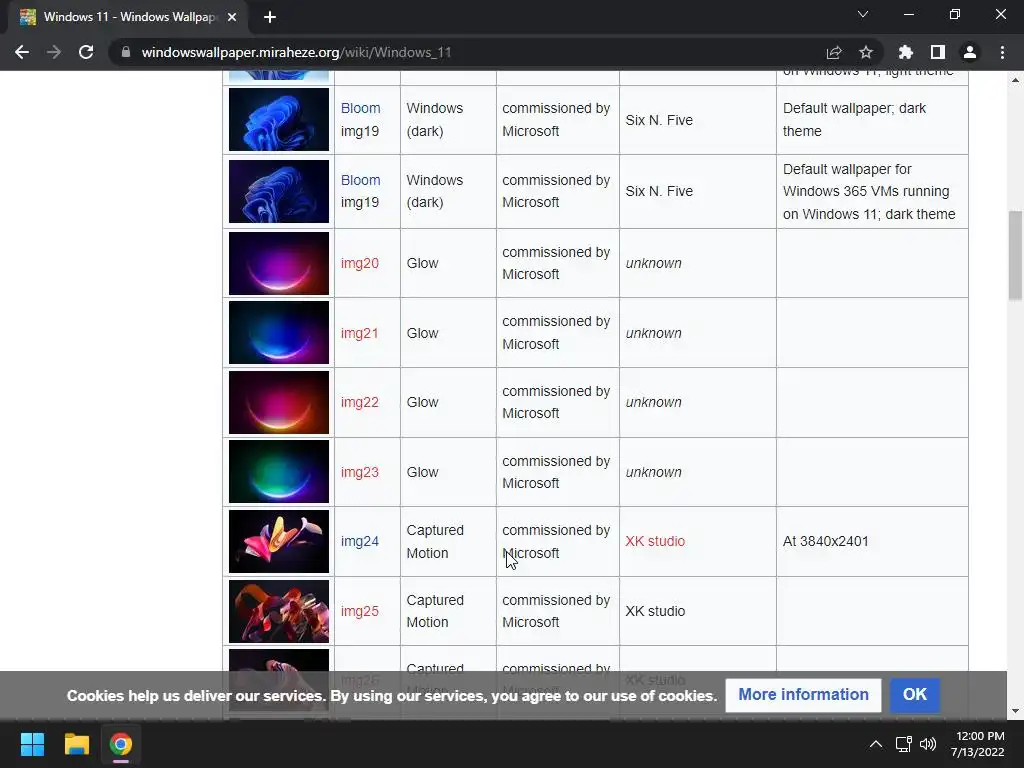Screen dimensions: 1024x768
Task: View site info via the lock icon
Action: (x=126, y=52)
